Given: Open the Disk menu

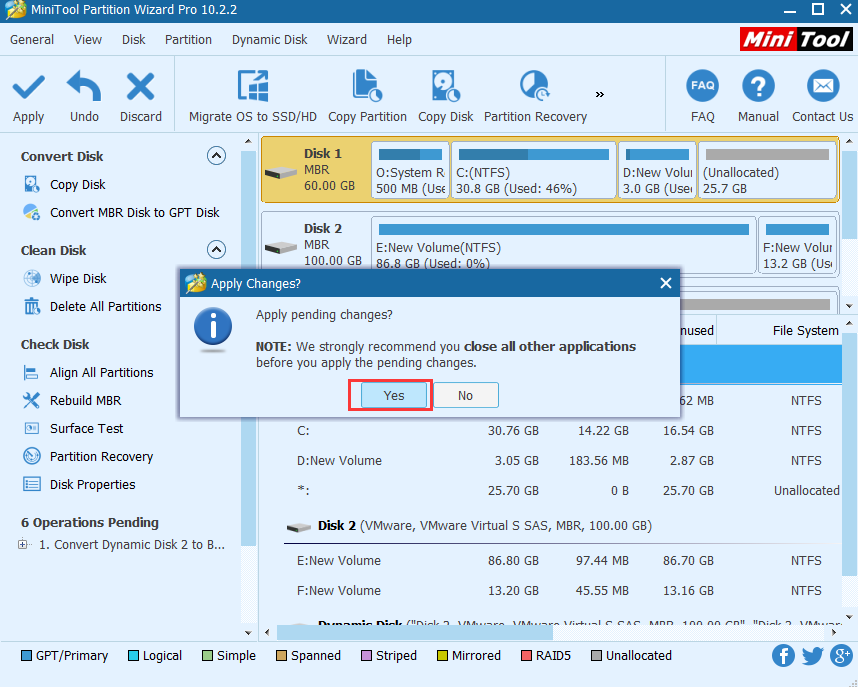Looking at the screenshot, I should click(134, 39).
